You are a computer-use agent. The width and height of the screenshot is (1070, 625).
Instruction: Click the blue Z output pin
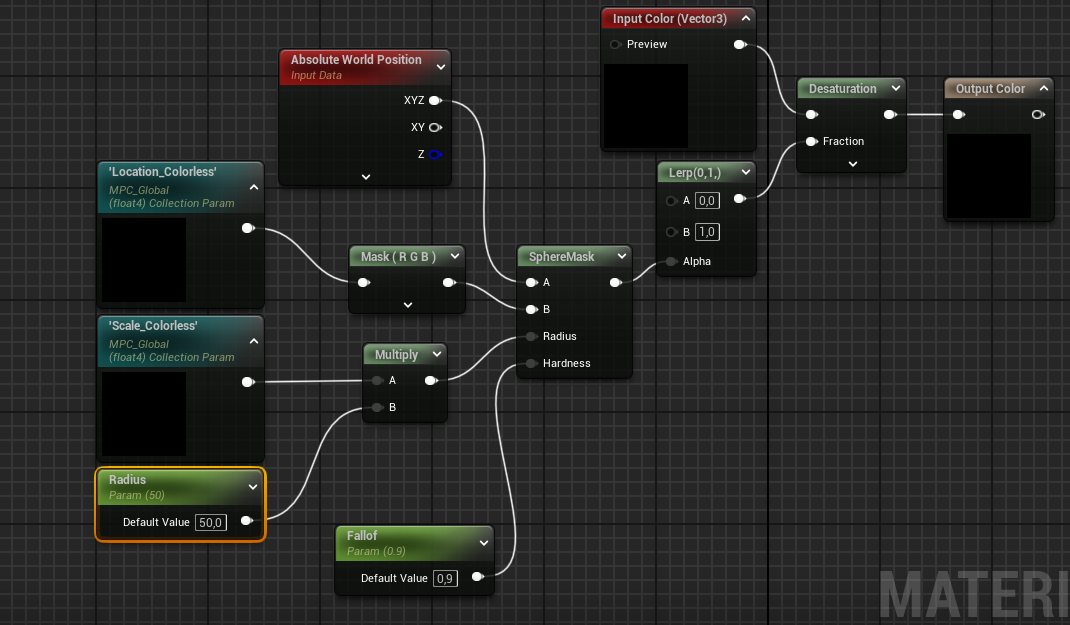pyautogui.click(x=435, y=154)
